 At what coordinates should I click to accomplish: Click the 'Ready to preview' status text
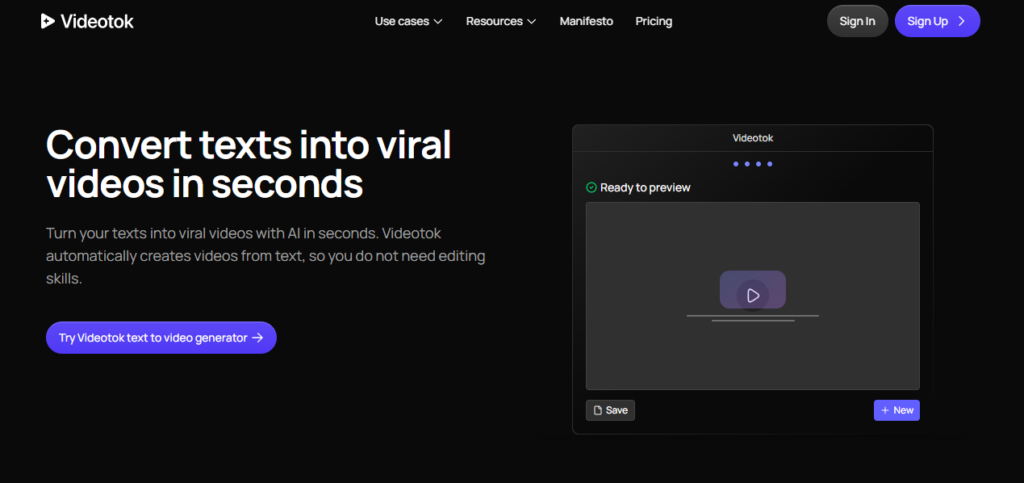tap(645, 188)
